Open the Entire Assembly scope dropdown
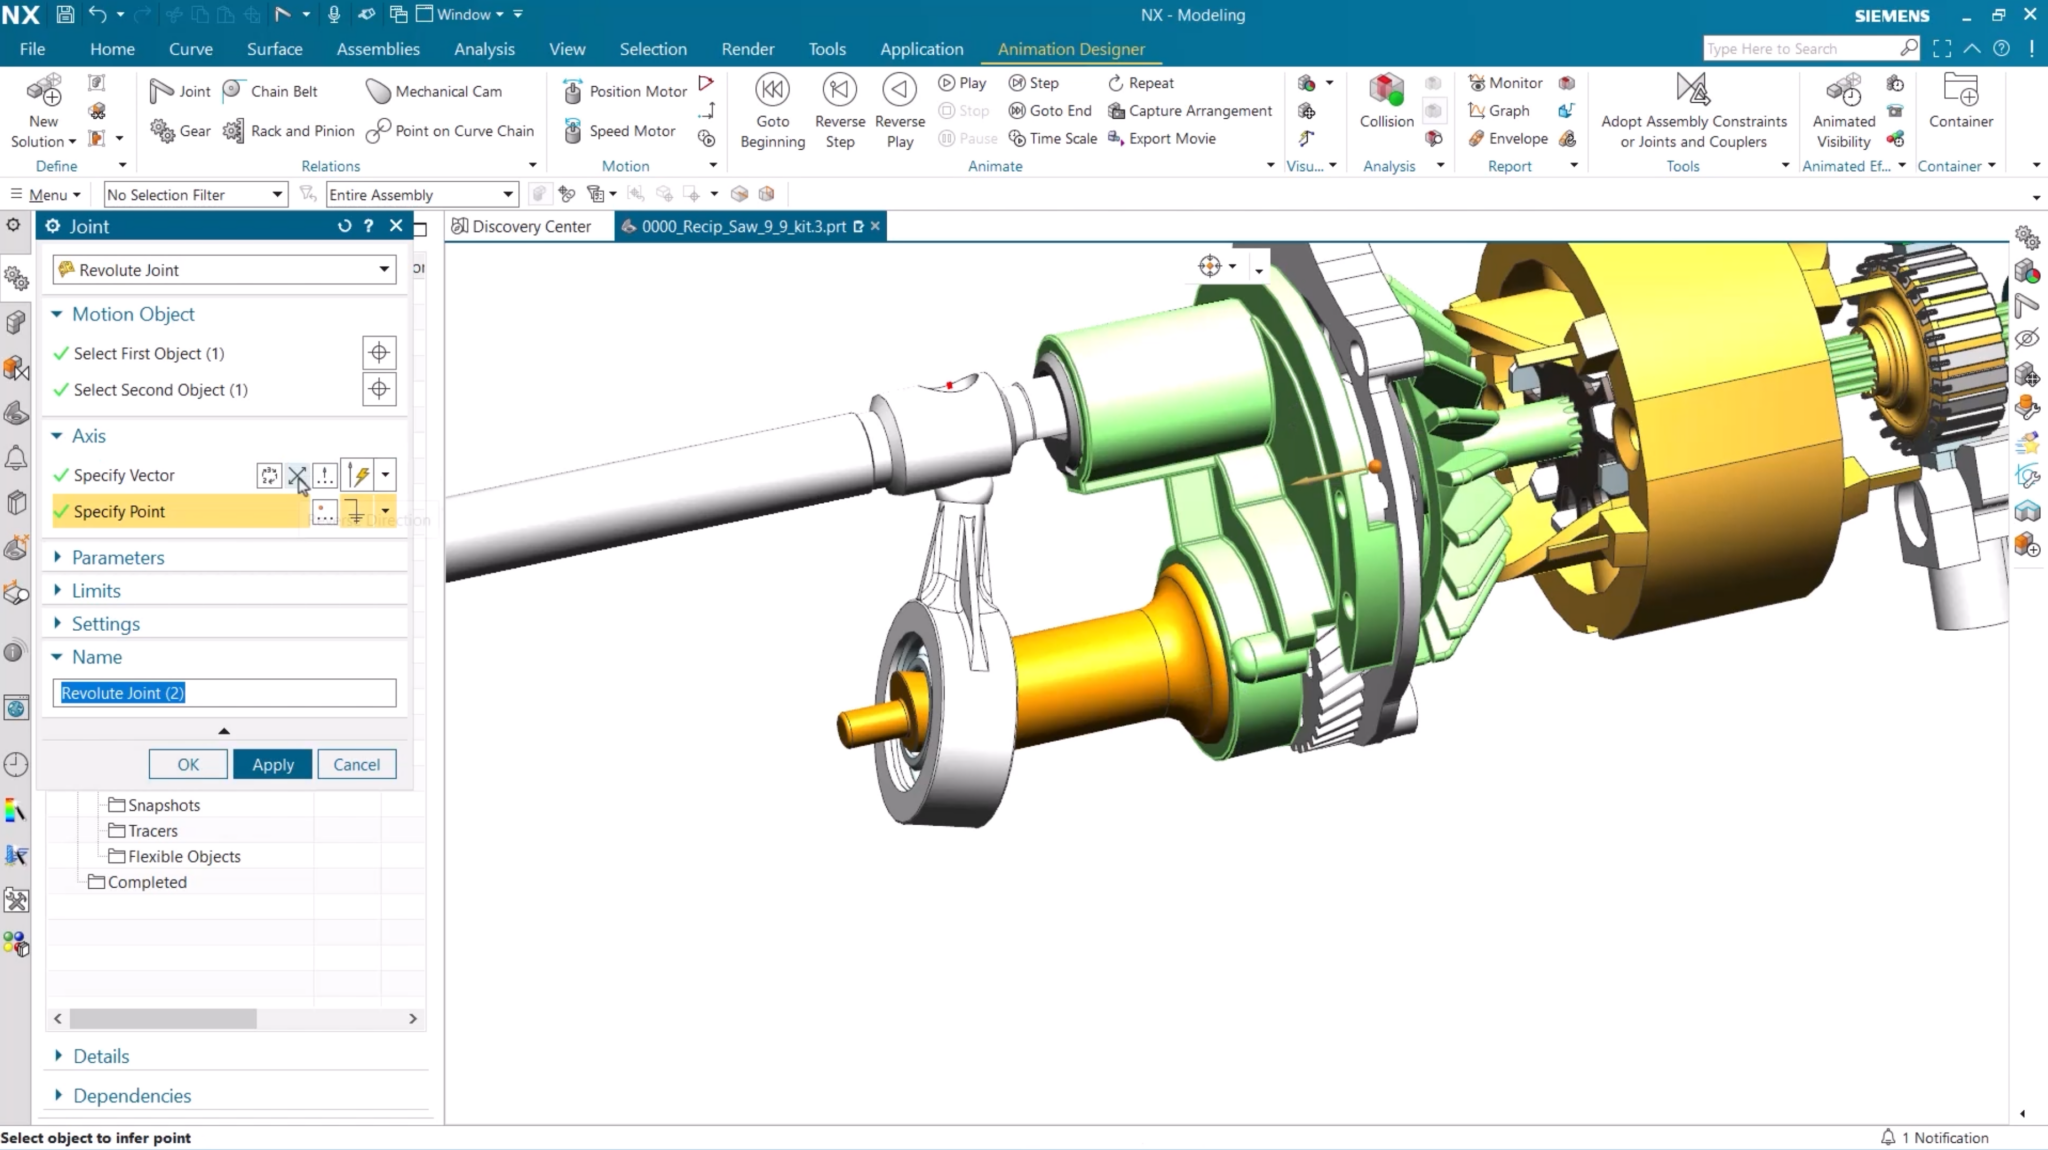Image resolution: width=2048 pixels, height=1150 pixels. tap(508, 194)
